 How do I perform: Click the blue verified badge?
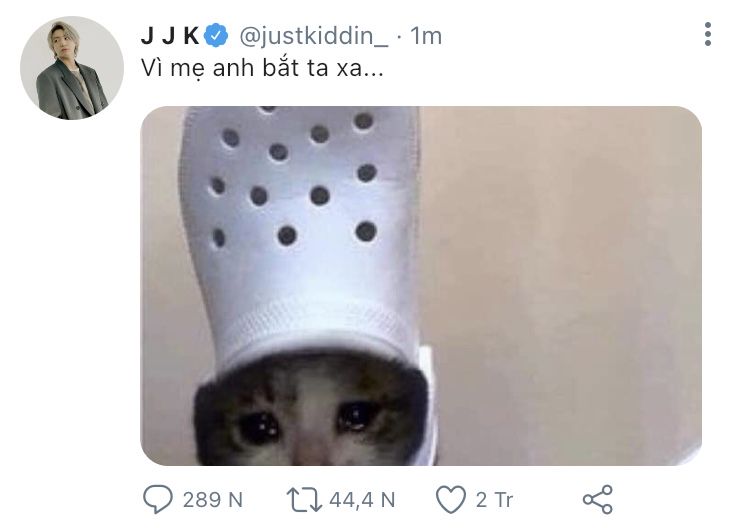tap(216, 35)
